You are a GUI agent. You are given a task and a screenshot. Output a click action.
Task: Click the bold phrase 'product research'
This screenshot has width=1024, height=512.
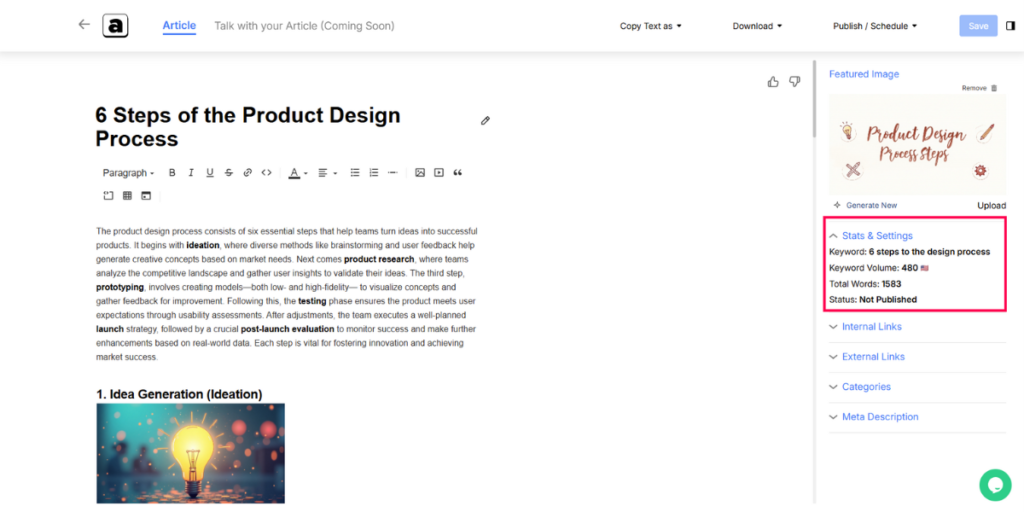(x=379, y=259)
